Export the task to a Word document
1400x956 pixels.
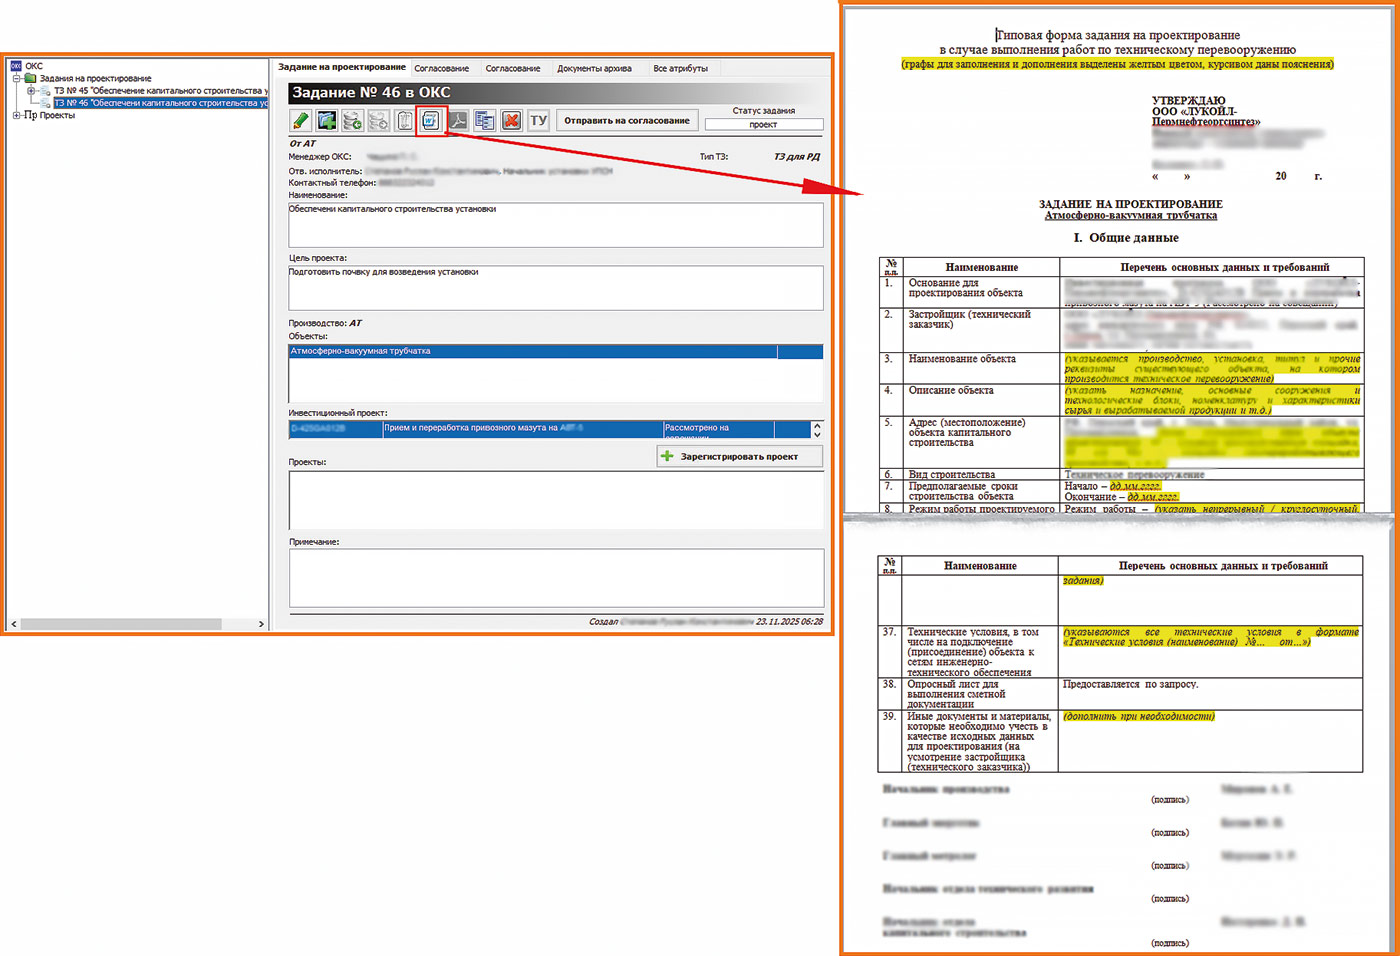click(x=430, y=121)
